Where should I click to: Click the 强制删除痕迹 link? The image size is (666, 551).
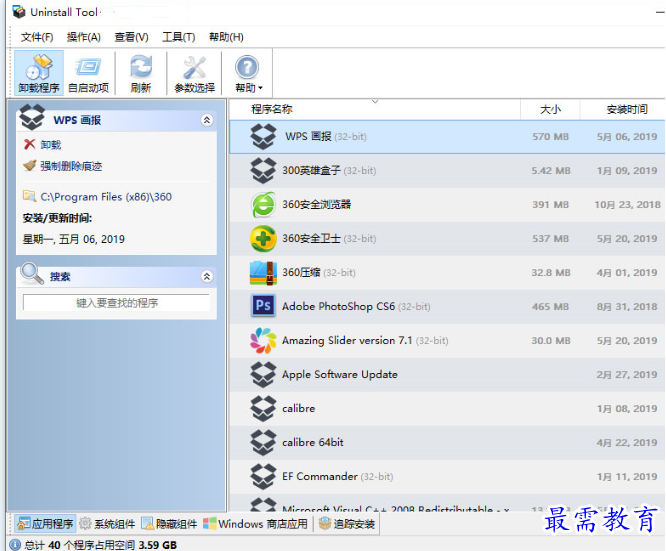pyautogui.click(x=71, y=166)
